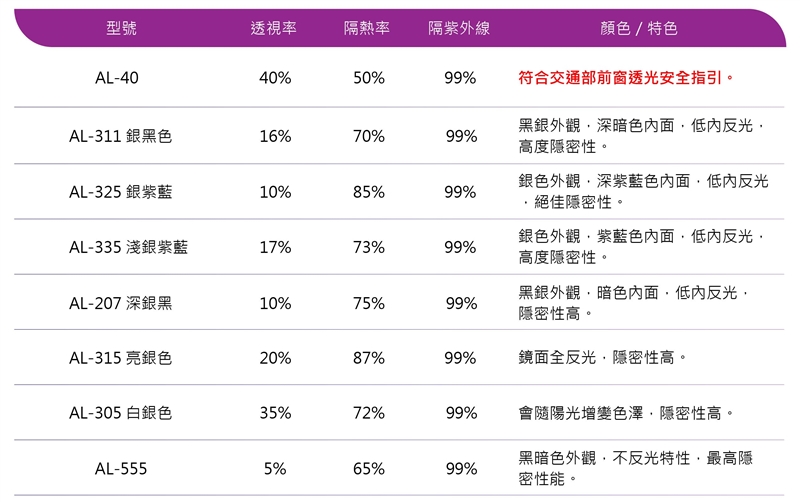
Task: Click the red 符合交通部前窗透光安全指引 text
Action: [627, 77]
